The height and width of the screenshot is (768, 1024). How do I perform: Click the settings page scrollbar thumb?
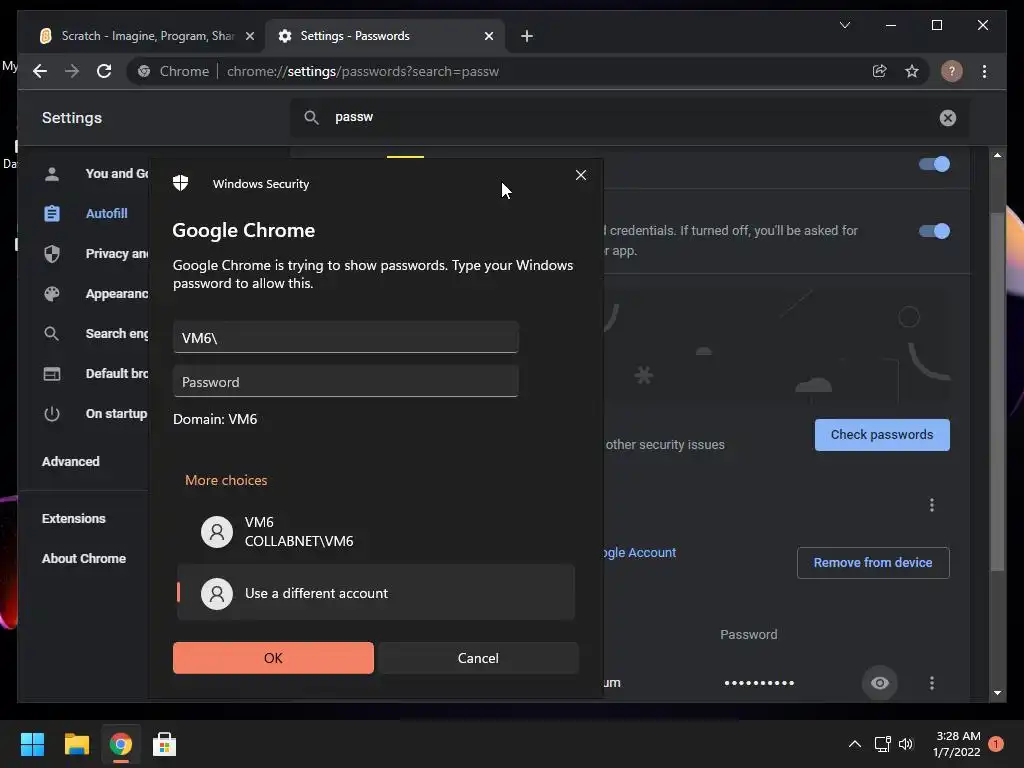(997, 392)
